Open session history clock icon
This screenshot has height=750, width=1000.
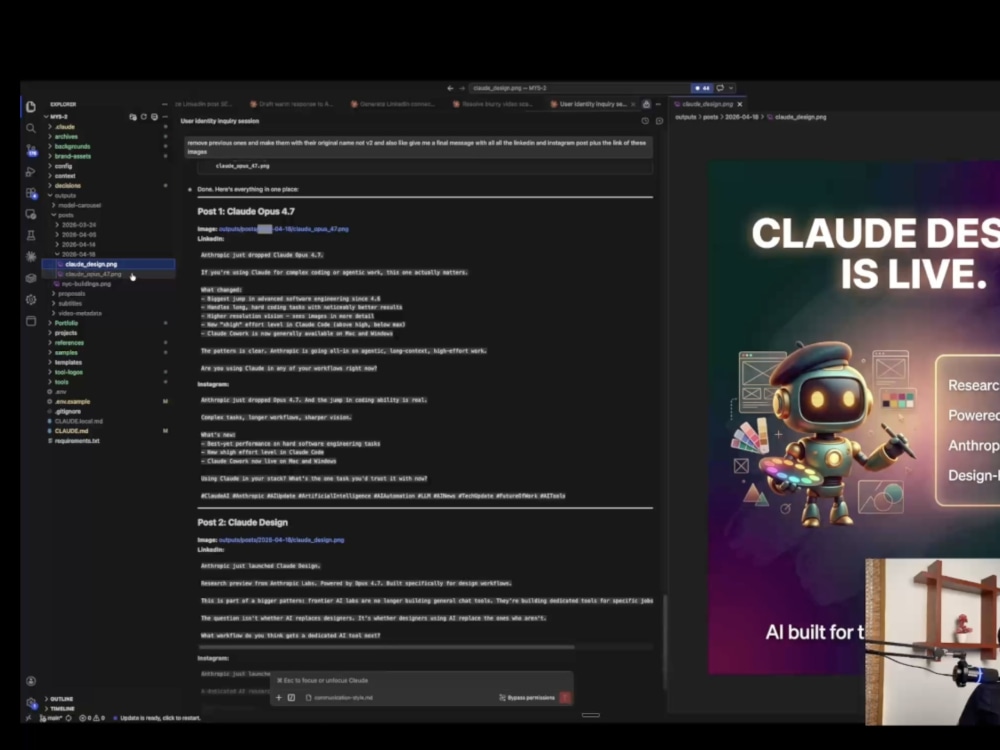(x=645, y=121)
